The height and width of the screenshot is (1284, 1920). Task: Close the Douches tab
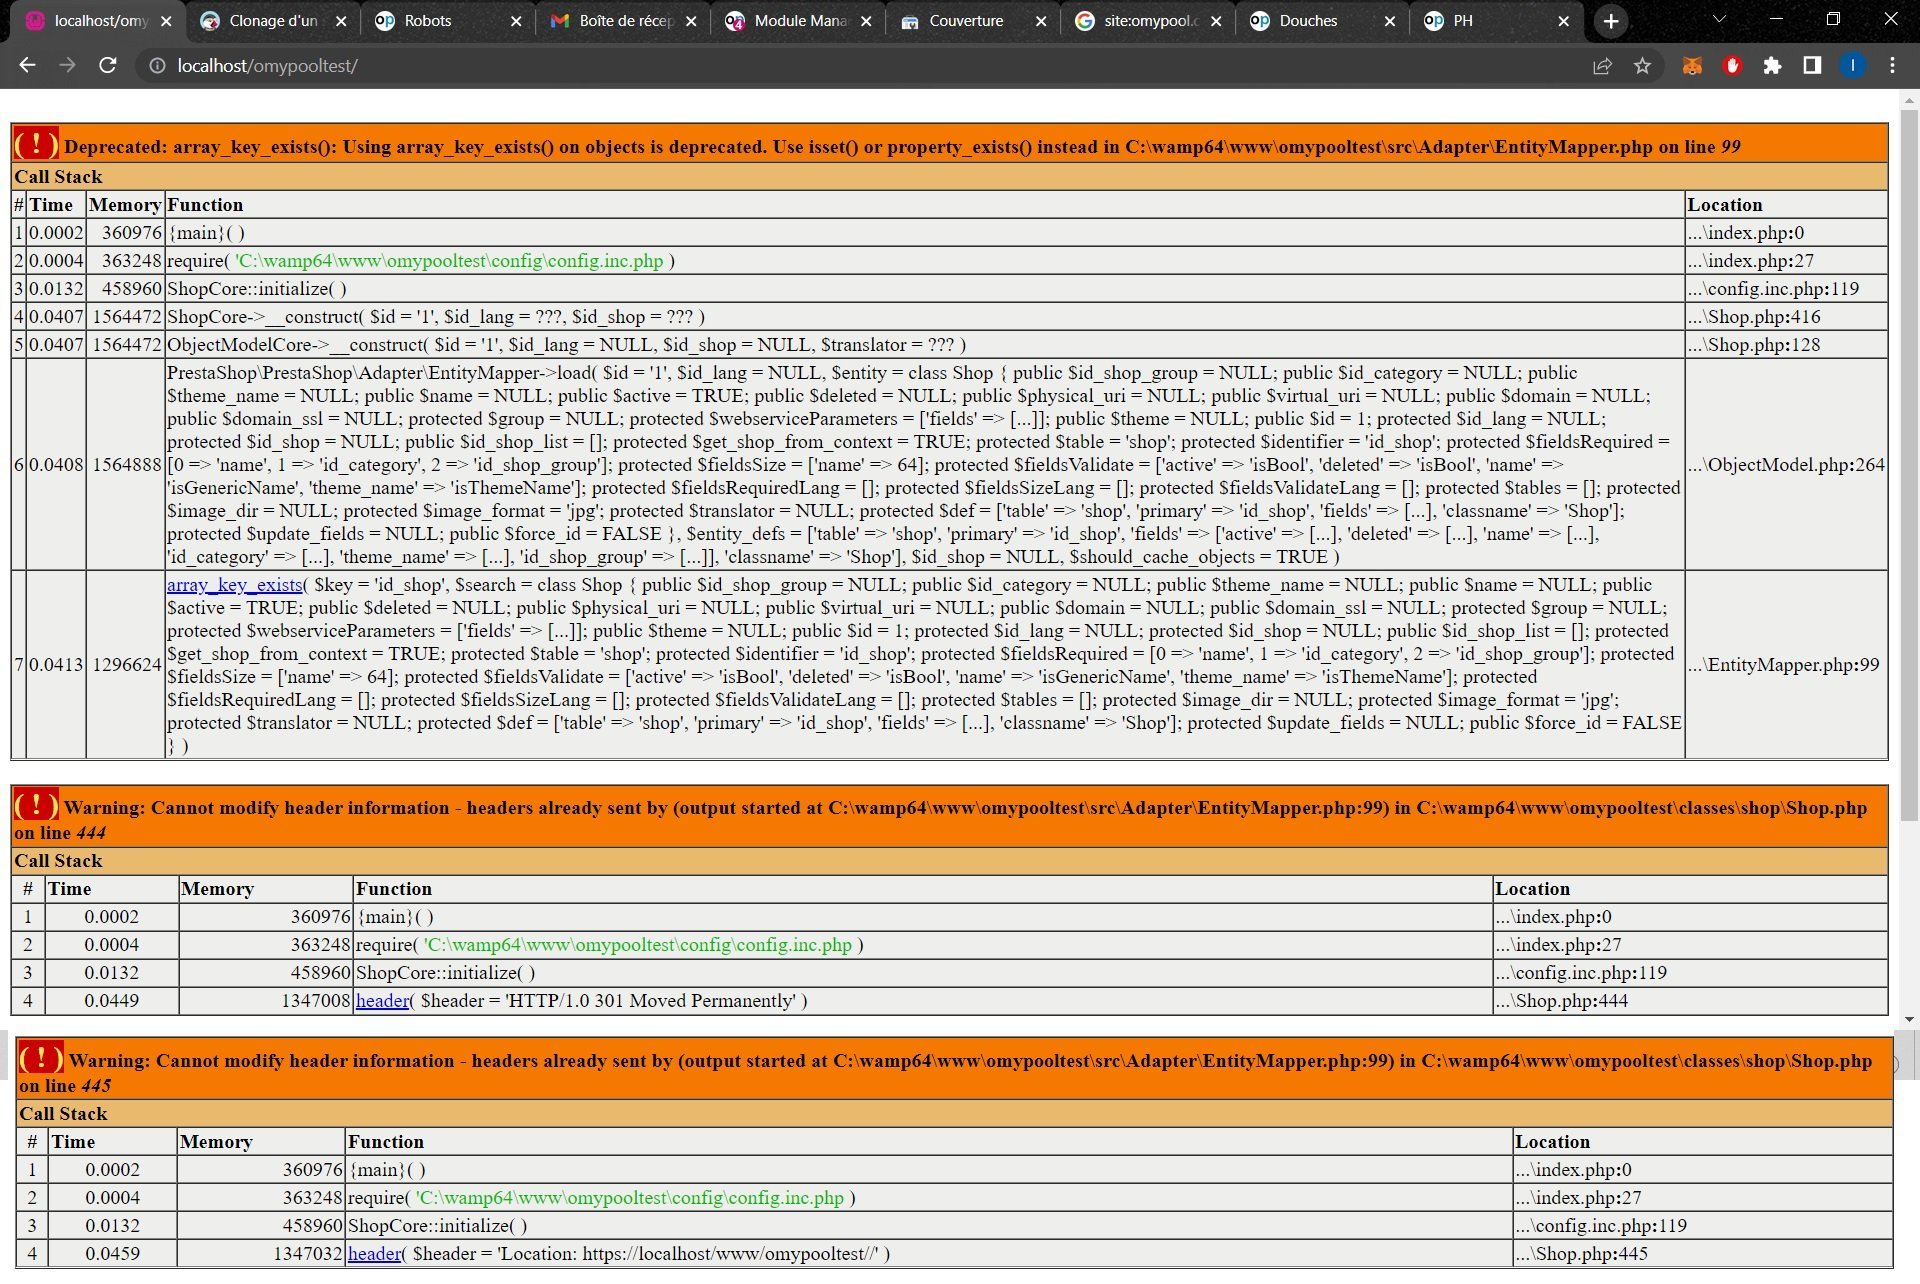coord(1390,21)
